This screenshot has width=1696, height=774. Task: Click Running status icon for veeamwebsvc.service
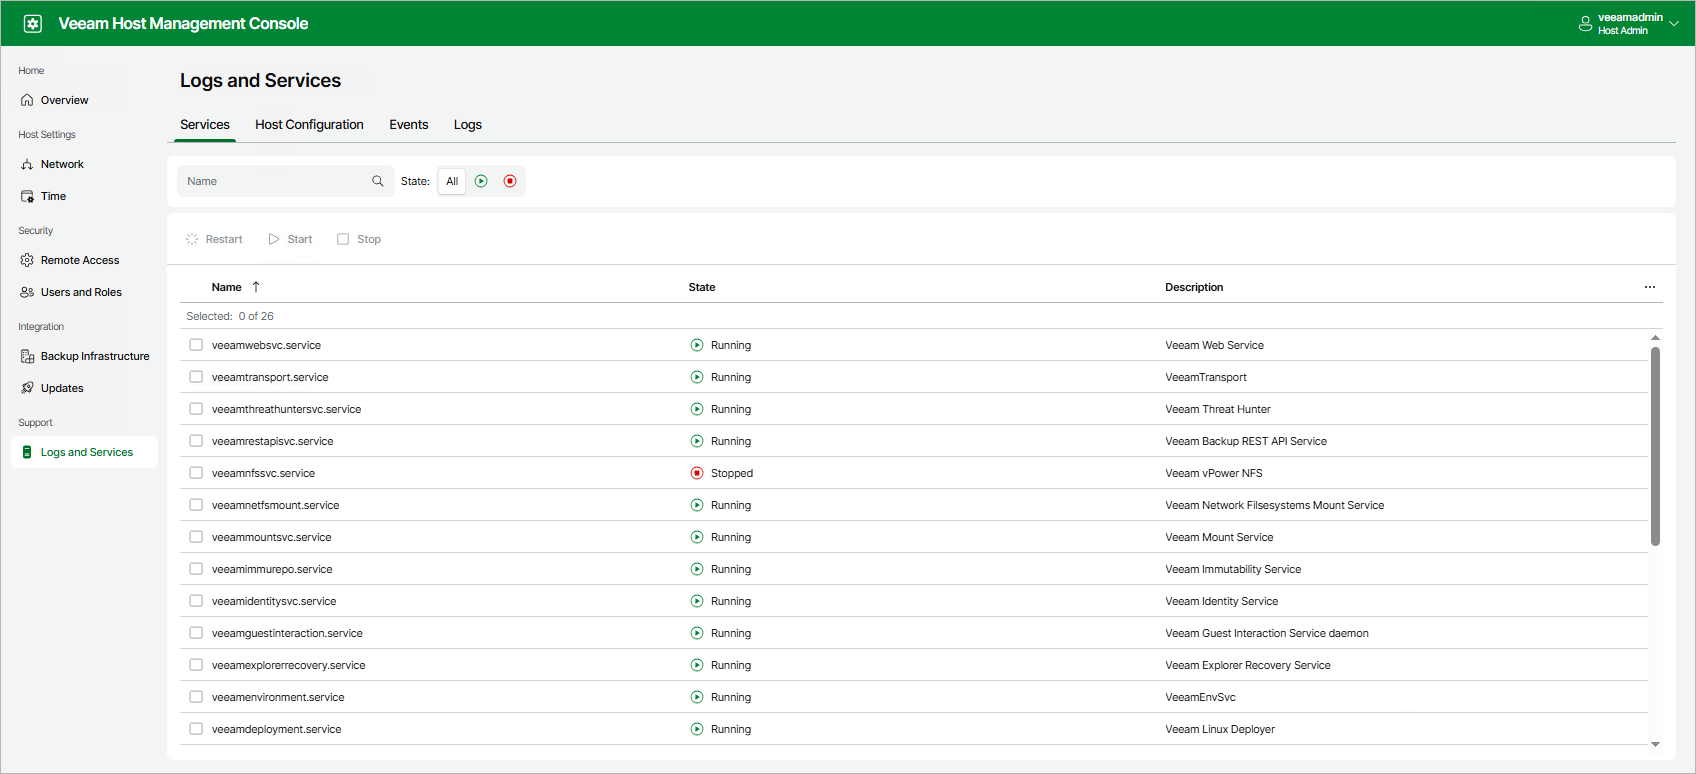tap(697, 345)
